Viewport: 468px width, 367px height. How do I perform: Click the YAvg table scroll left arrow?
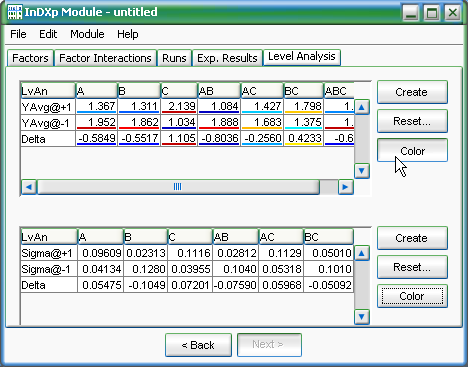pyautogui.click(x=29, y=187)
